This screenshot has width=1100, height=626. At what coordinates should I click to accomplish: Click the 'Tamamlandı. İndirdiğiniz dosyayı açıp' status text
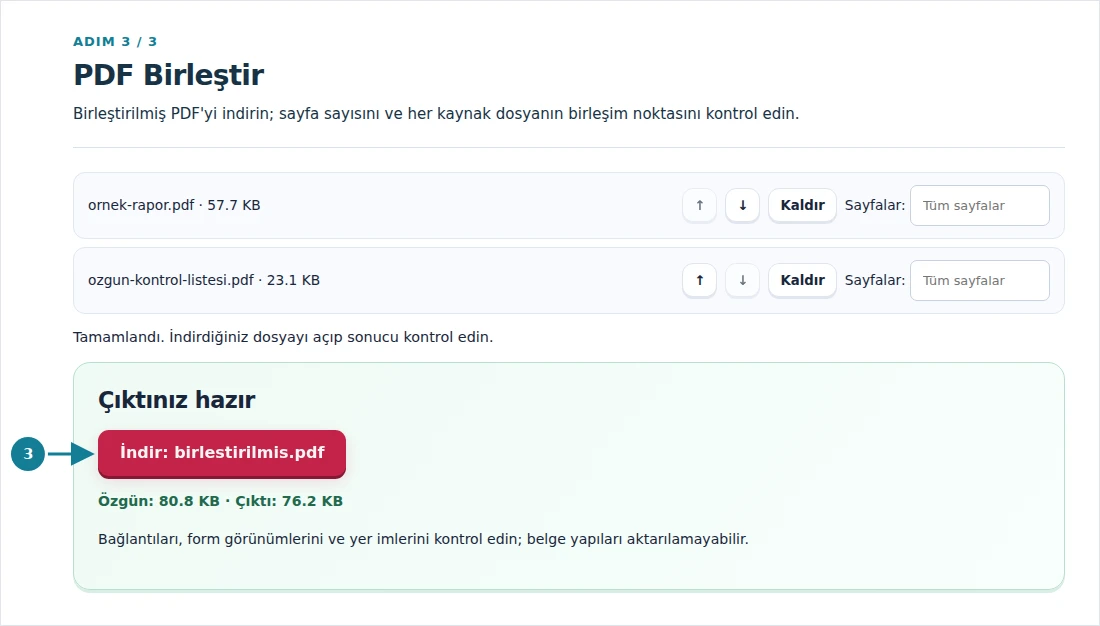click(x=283, y=337)
